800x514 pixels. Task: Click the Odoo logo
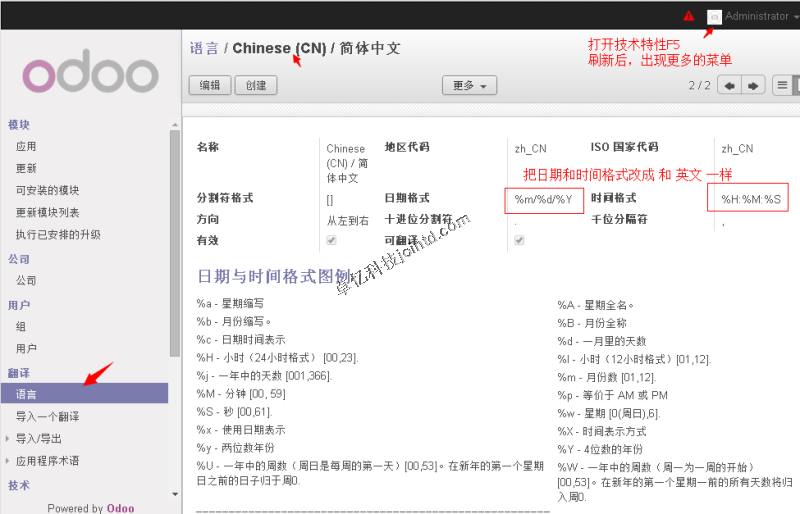90,74
